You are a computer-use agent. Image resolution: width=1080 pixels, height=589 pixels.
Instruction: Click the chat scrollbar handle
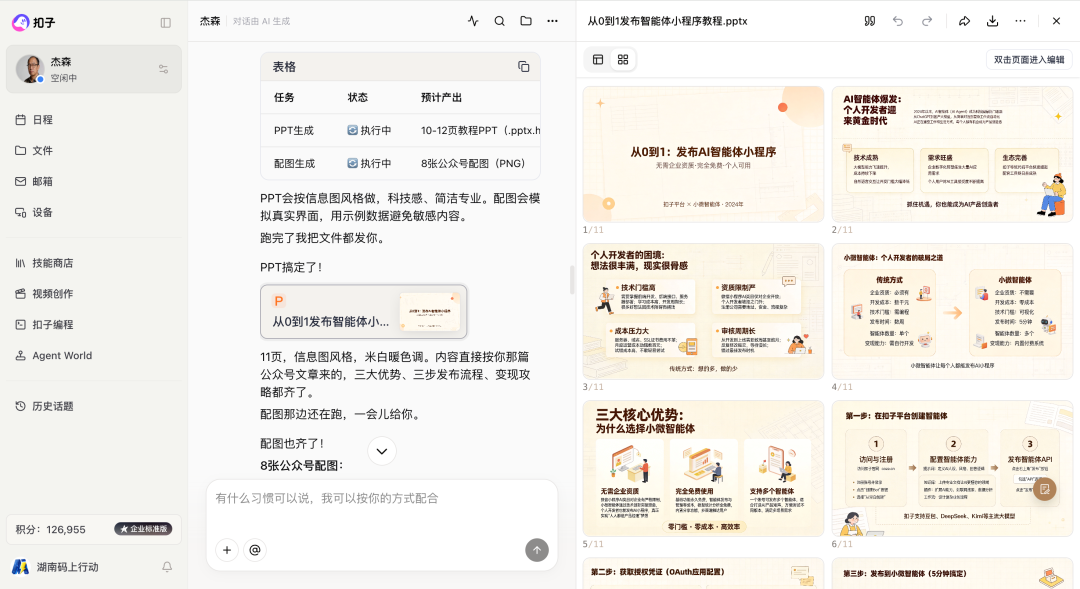pyautogui.click(x=572, y=280)
